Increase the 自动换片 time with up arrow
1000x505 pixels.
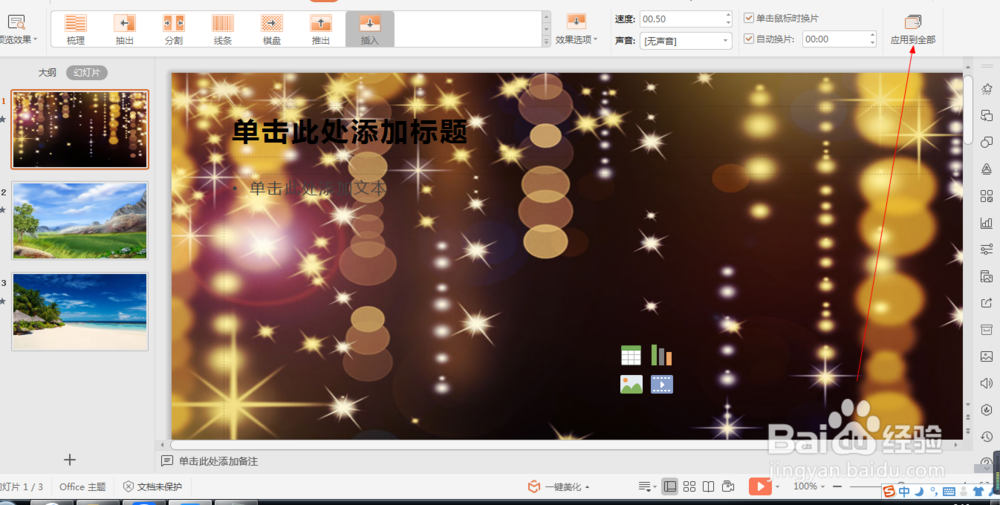point(872,35)
